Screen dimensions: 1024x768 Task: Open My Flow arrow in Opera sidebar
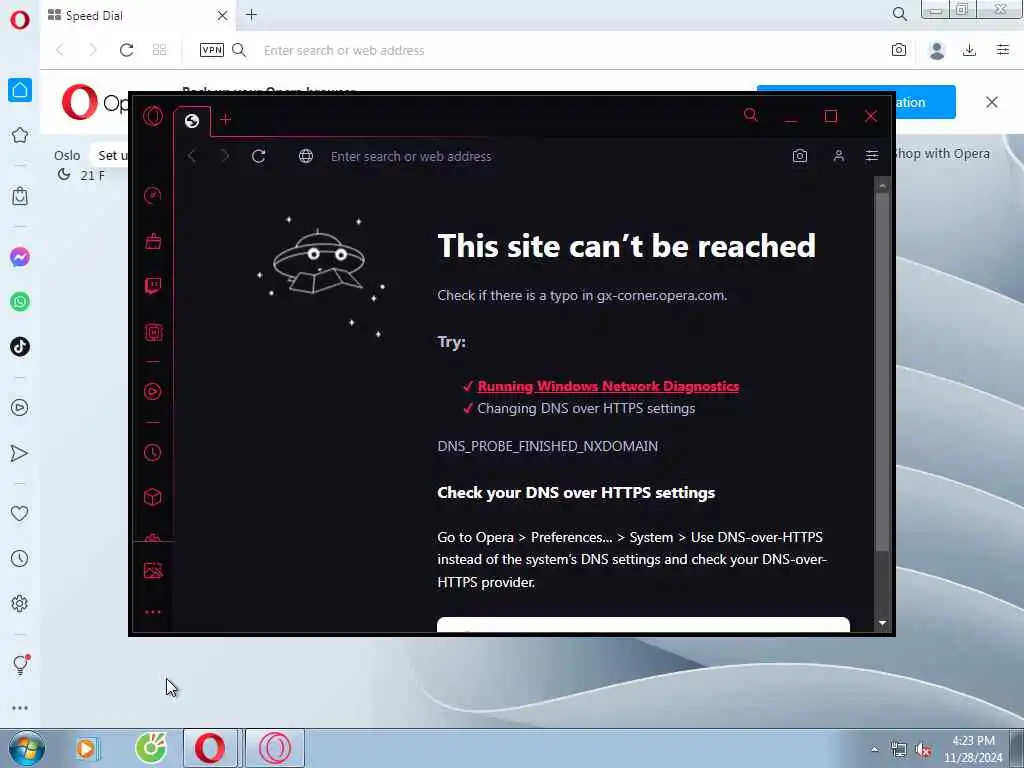[x=20, y=453]
